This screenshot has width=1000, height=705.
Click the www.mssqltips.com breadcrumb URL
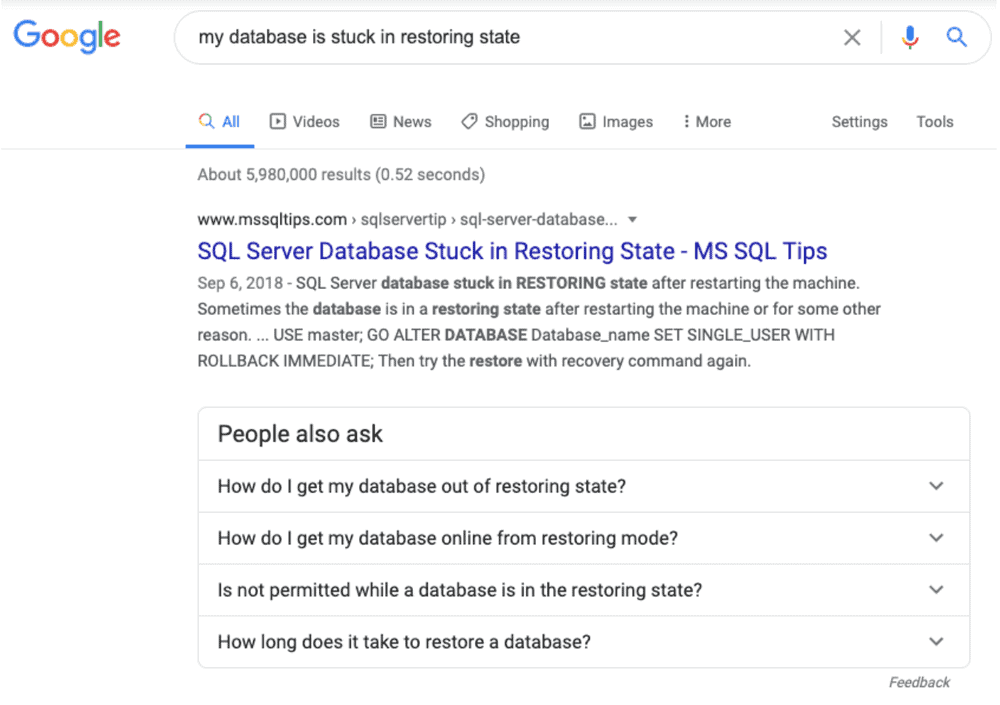point(408,219)
